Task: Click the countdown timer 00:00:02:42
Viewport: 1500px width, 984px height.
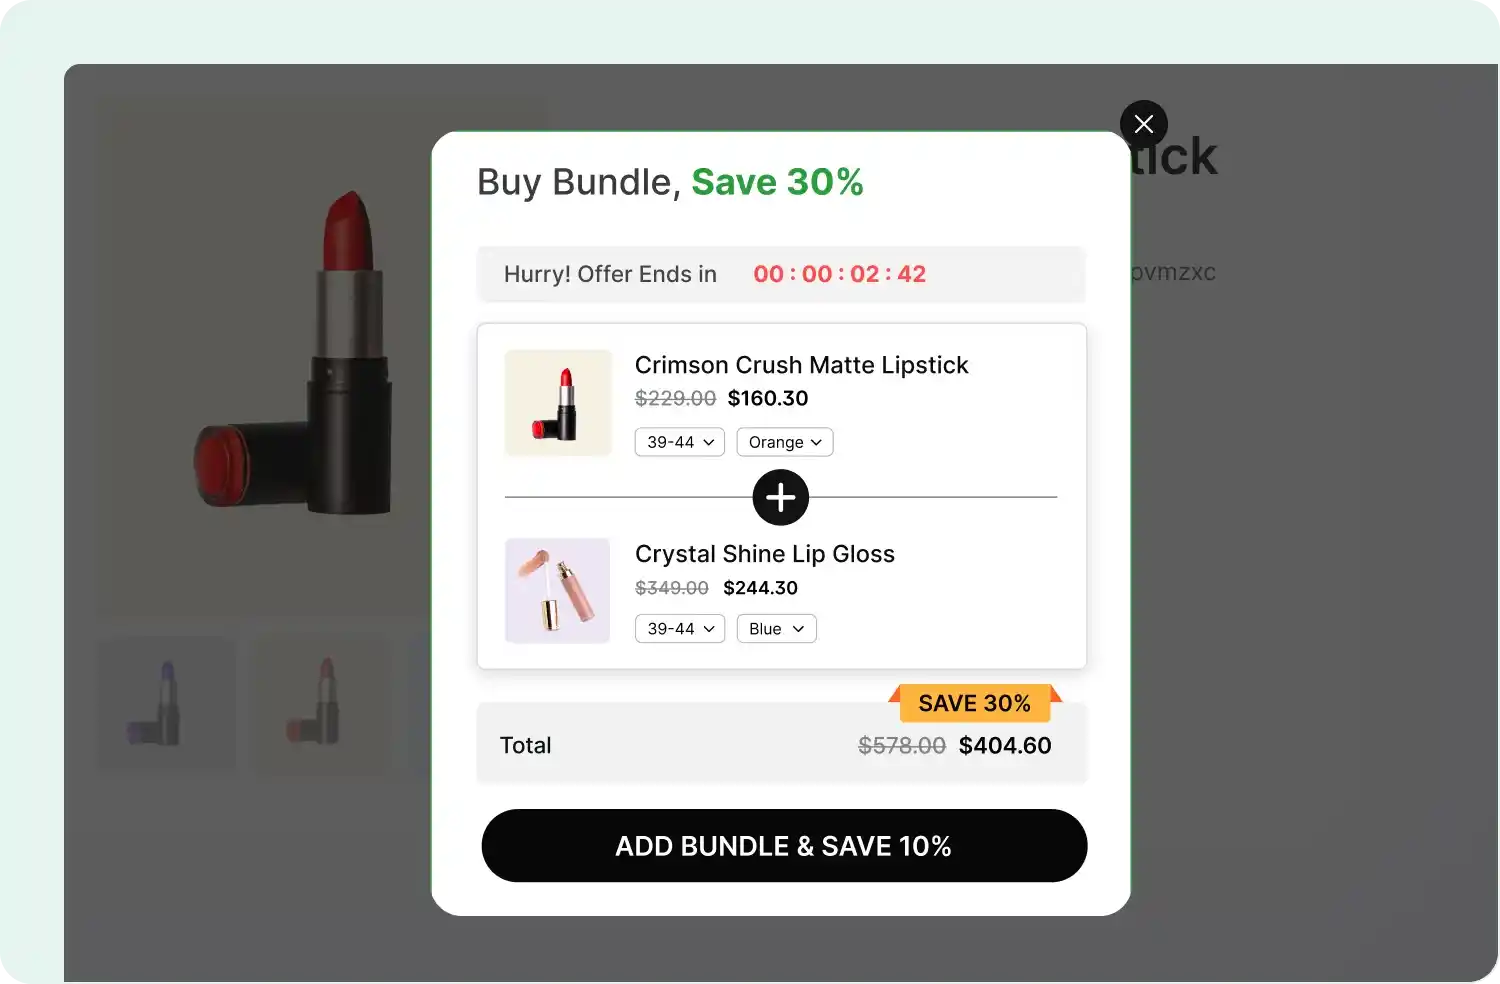Action: point(840,274)
